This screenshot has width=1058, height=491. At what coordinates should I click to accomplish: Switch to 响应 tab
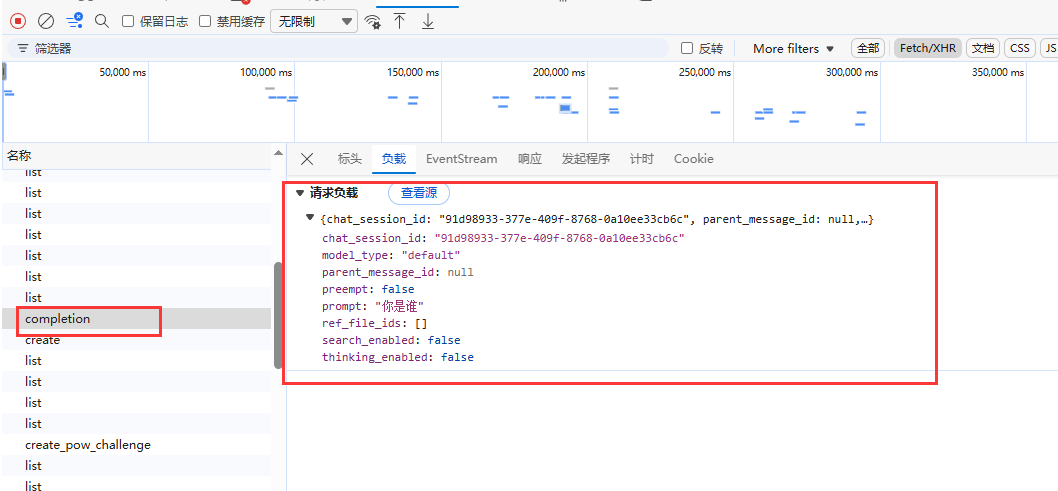(530, 159)
